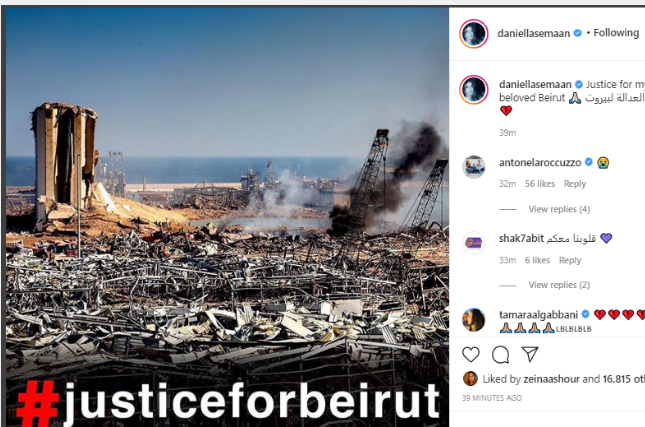Open the small liker avatar beside zeinaashour
The image size is (645, 427).
click(470, 378)
